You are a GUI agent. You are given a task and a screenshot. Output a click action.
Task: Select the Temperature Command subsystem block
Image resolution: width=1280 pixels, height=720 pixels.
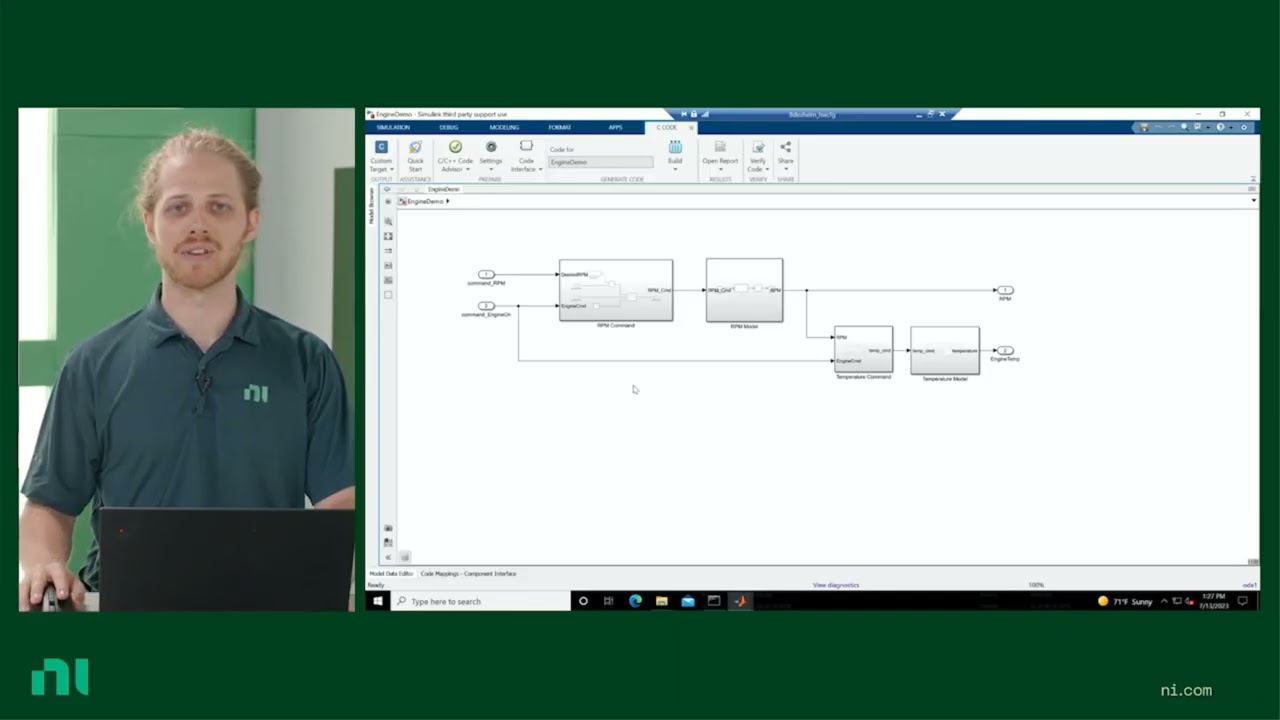point(864,349)
